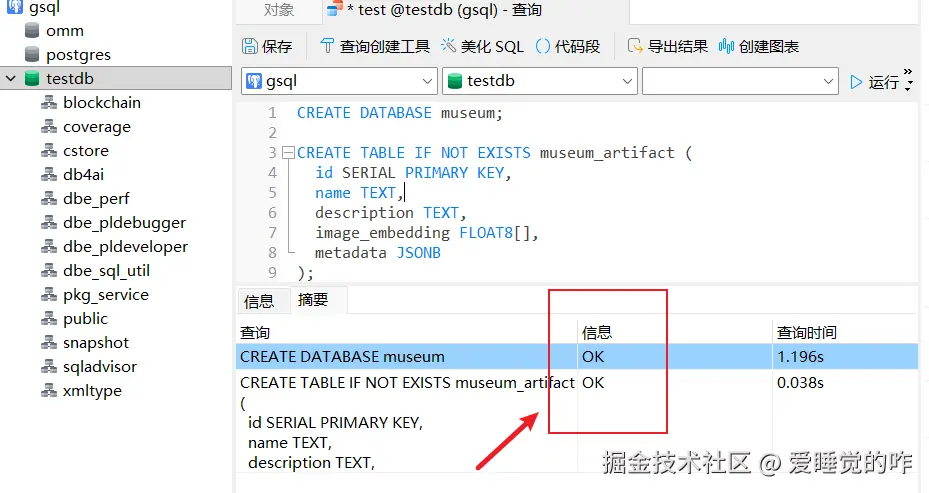Viewport: 929px width, 493px height.
Task: Collapse the CREATE TABLE code fold on line 3
Action: pos(289,153)
